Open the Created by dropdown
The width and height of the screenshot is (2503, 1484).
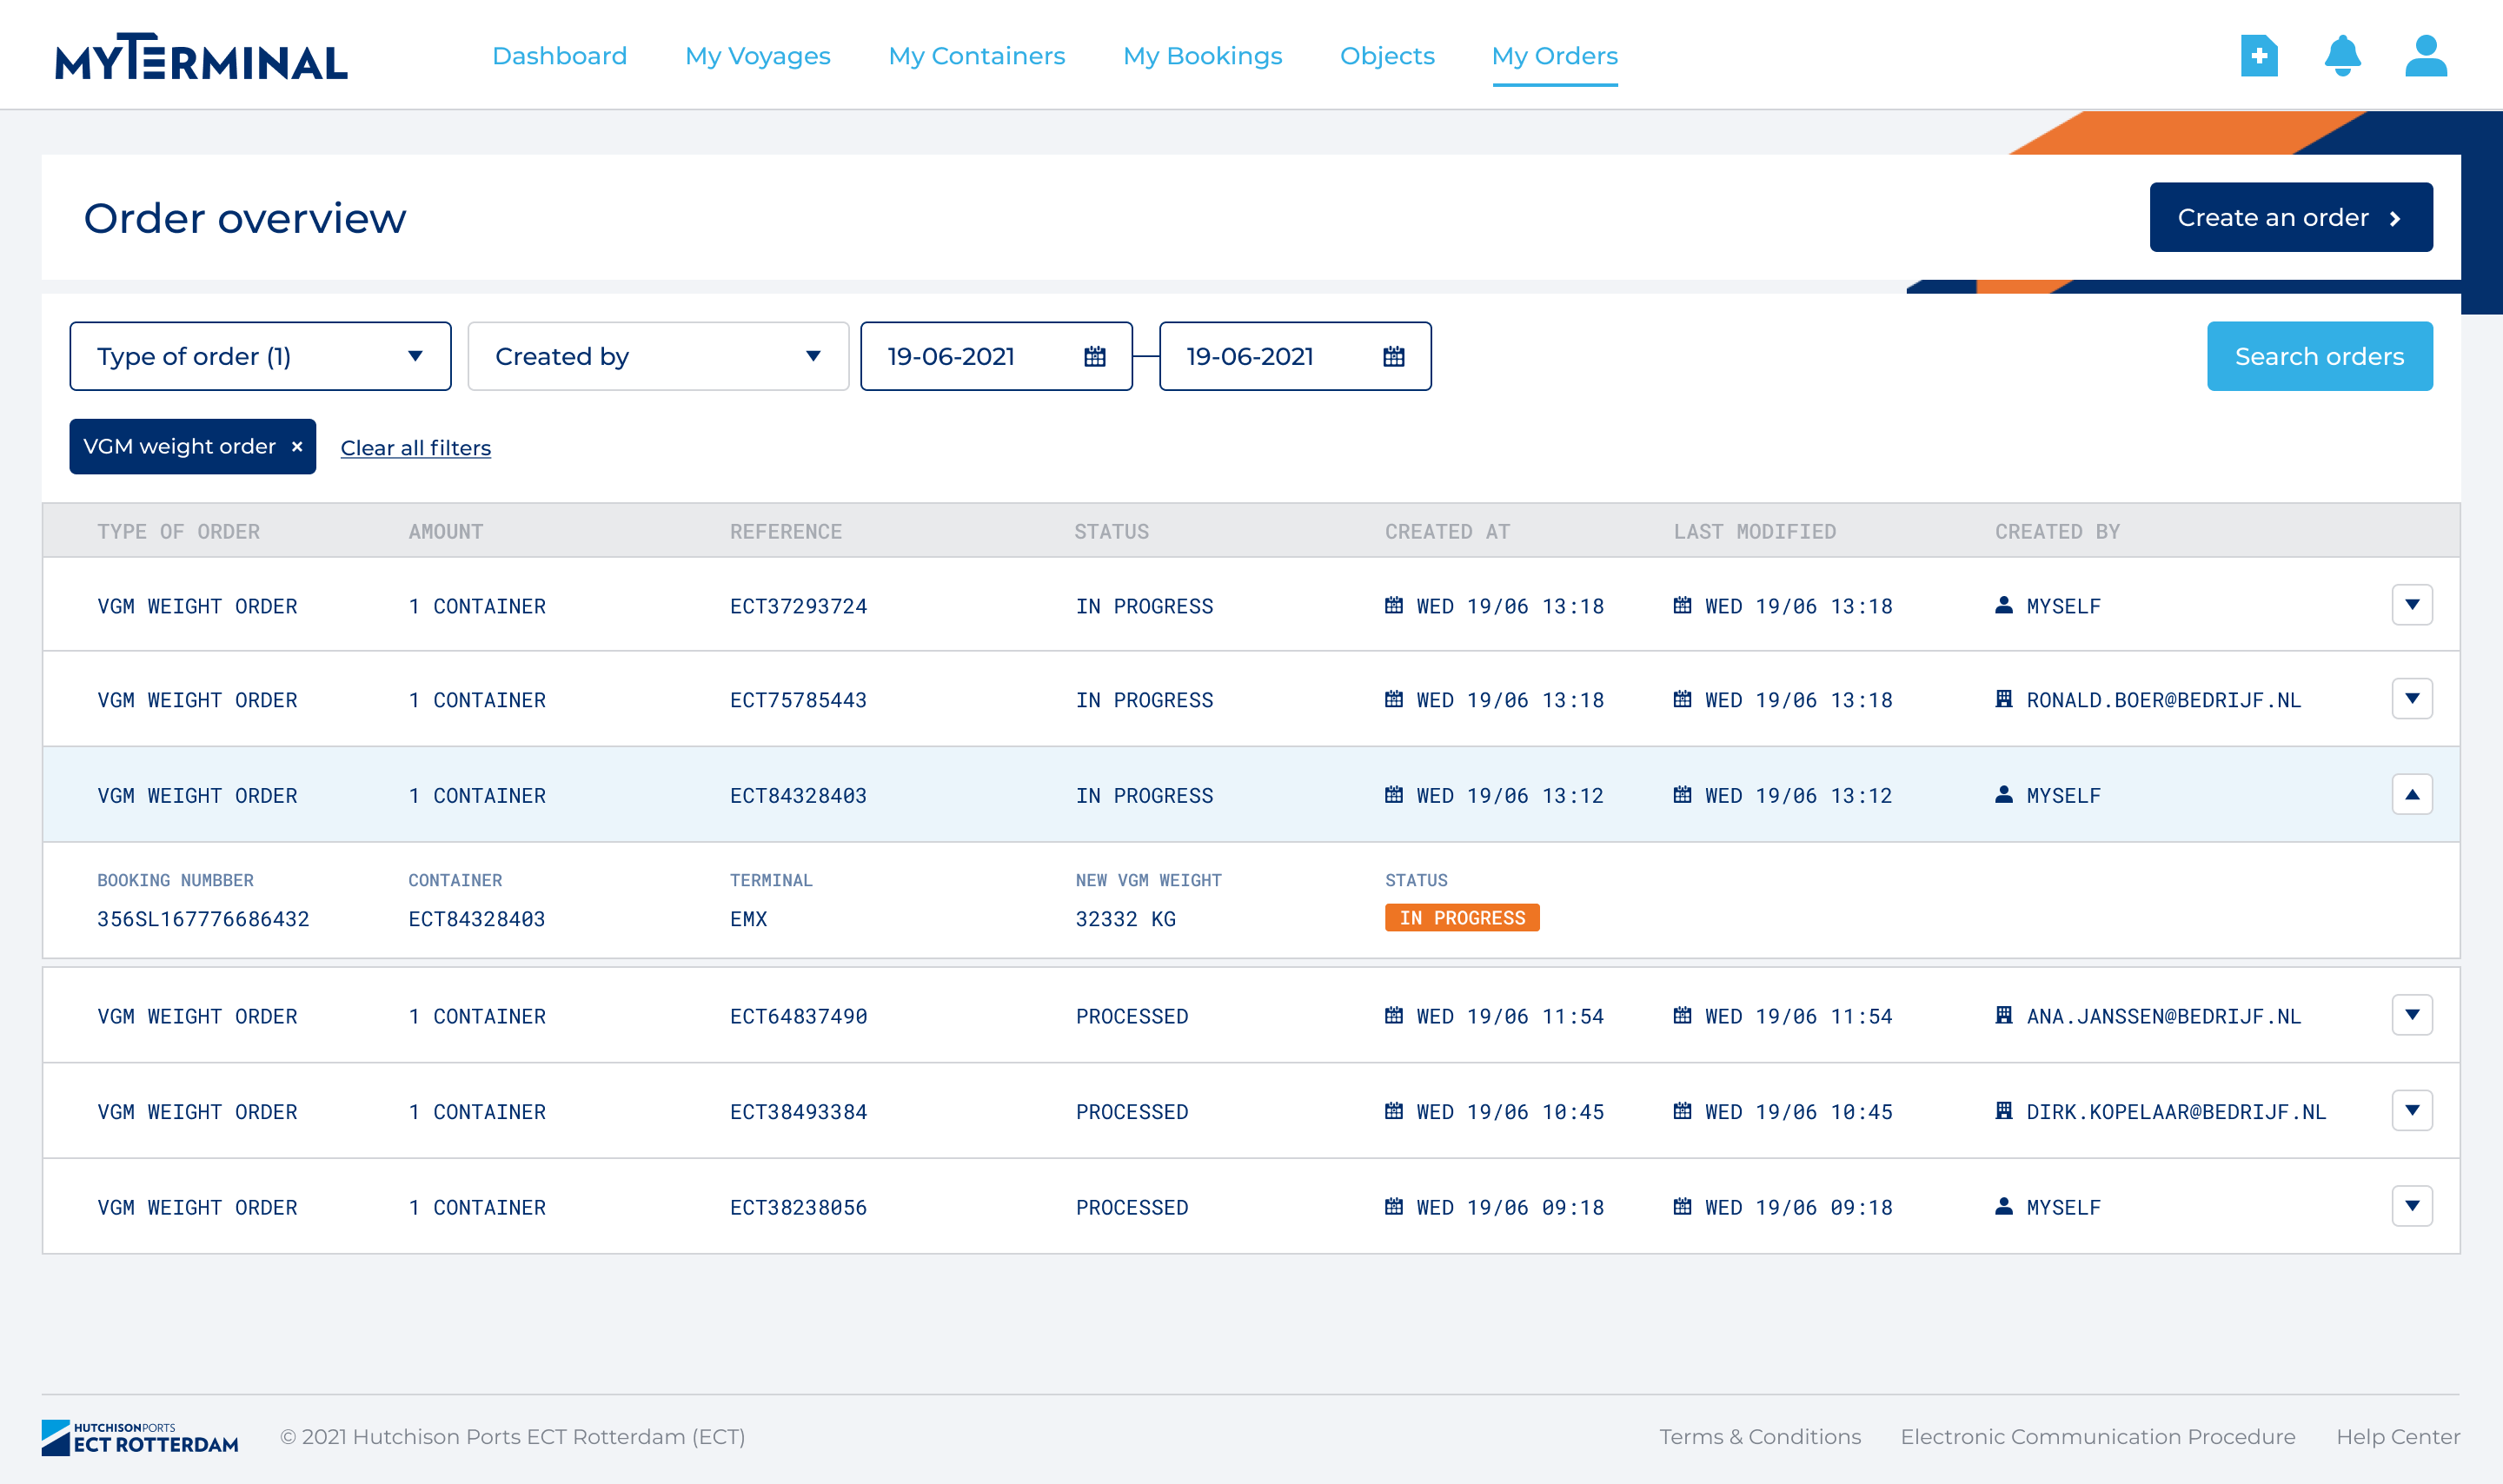click(x=658, y=356)
